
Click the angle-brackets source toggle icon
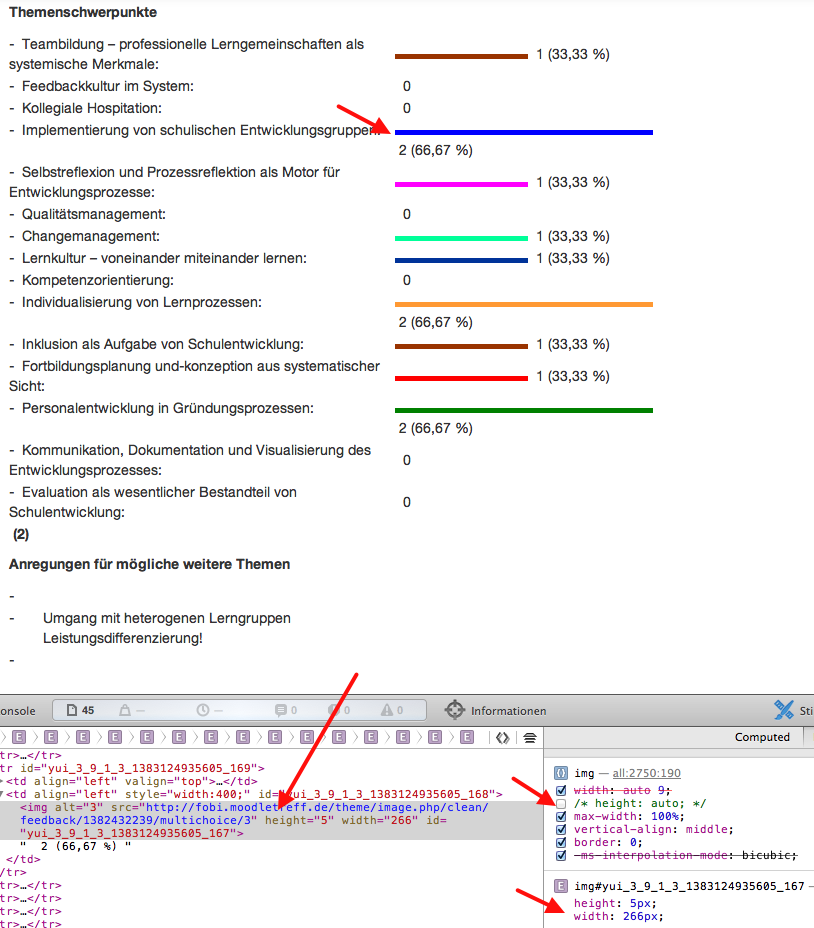coord(503,737)
